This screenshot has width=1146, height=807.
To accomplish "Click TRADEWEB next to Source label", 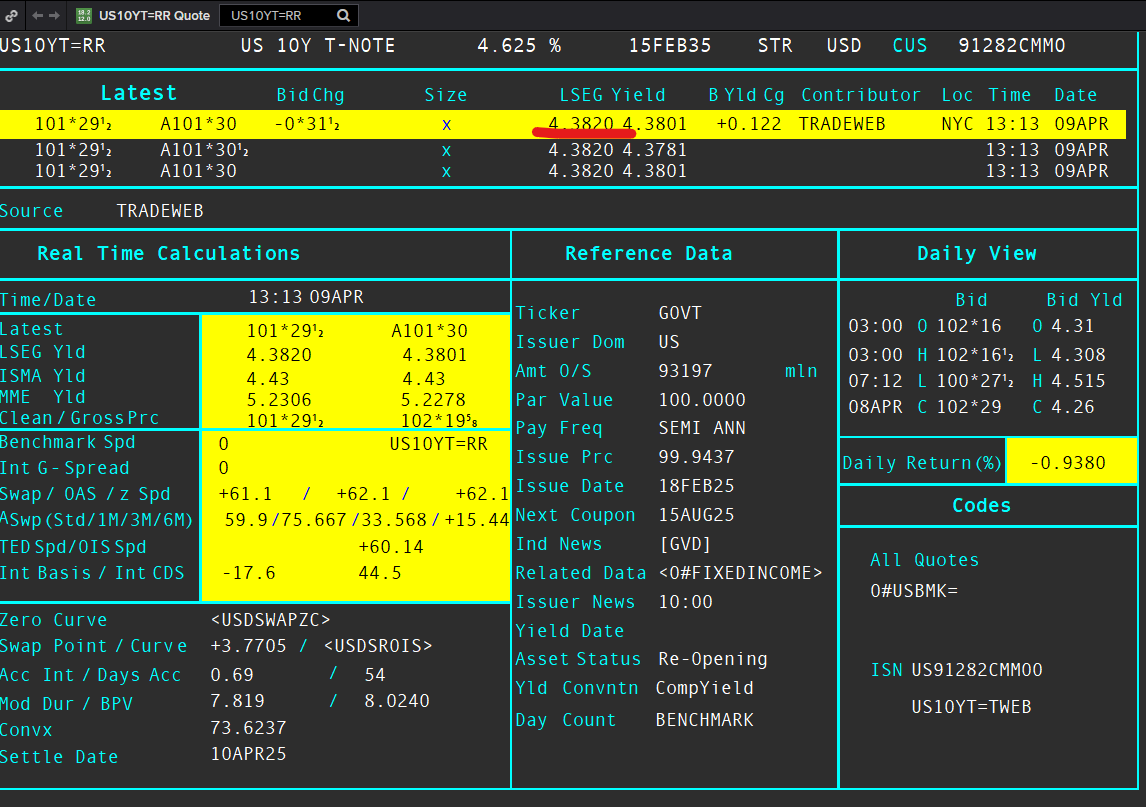I will pos(160,211).
